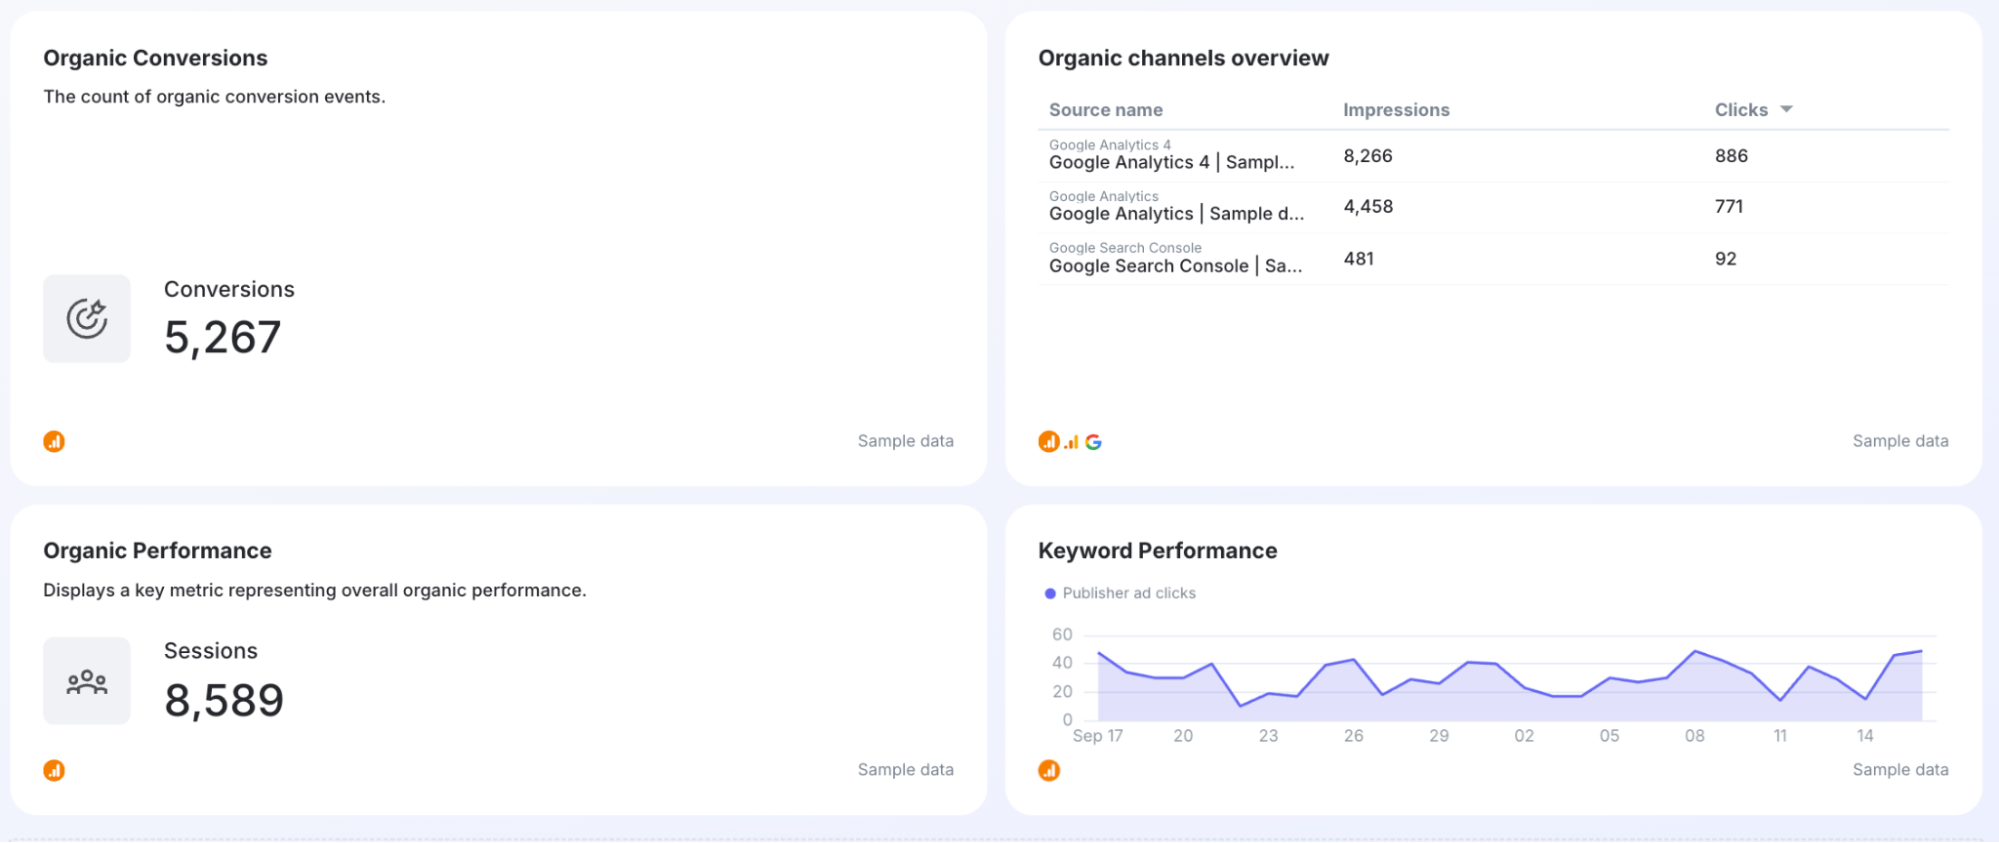Click the Google Analytics | Sample d... source name
This screenshot has height=843, width=1999.
coord(1176,214)
